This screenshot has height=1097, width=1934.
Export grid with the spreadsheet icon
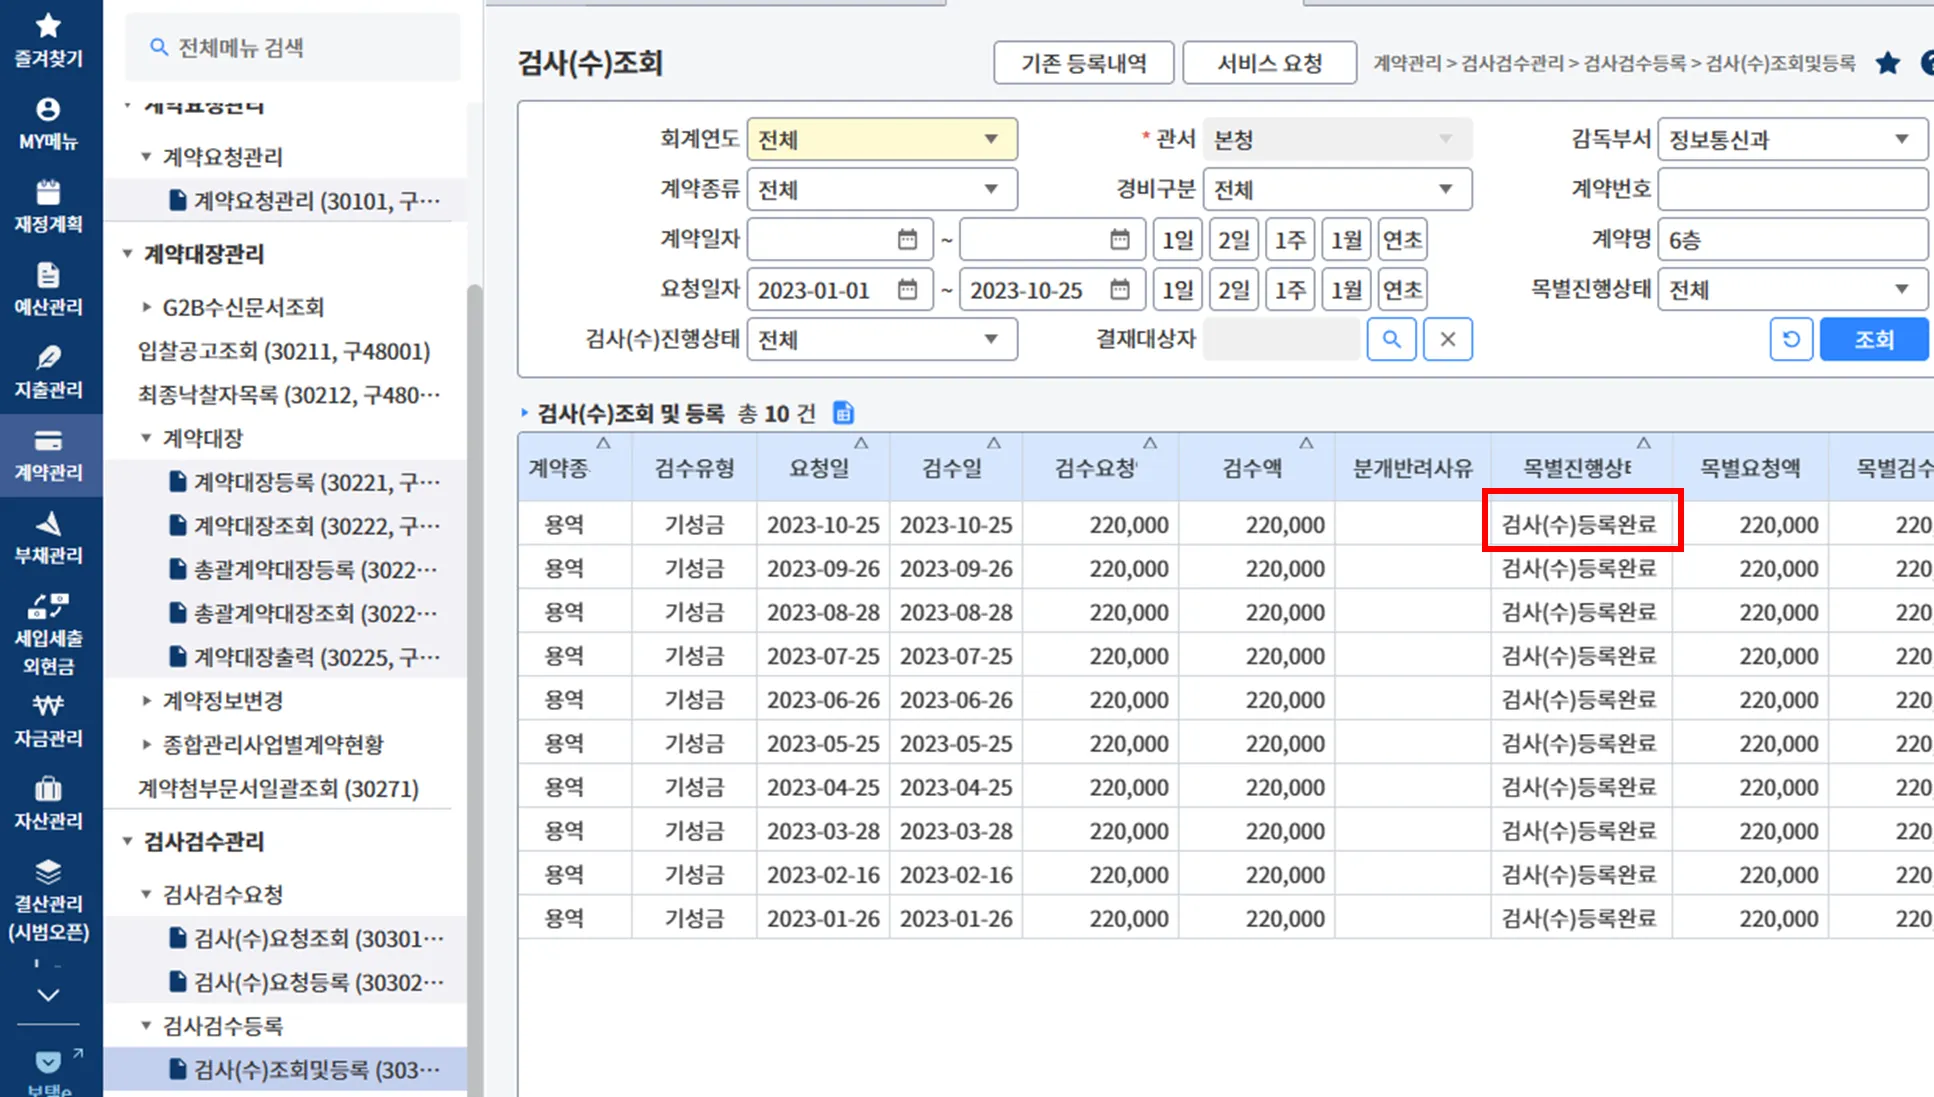click(x=843, y=412)
